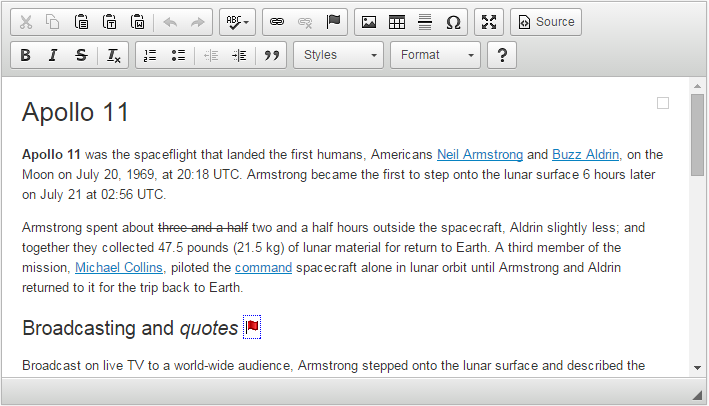Open the spell checker ABC dropdown
This screenshot has width=709, height=406.
pos(237,22)
